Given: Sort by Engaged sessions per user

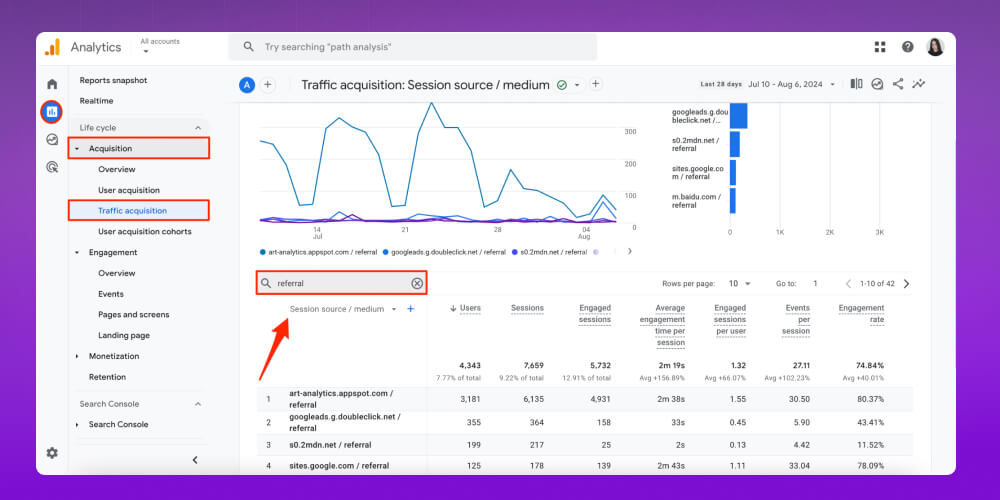Looking at the screenshot, I should click(x=730, y=320).
